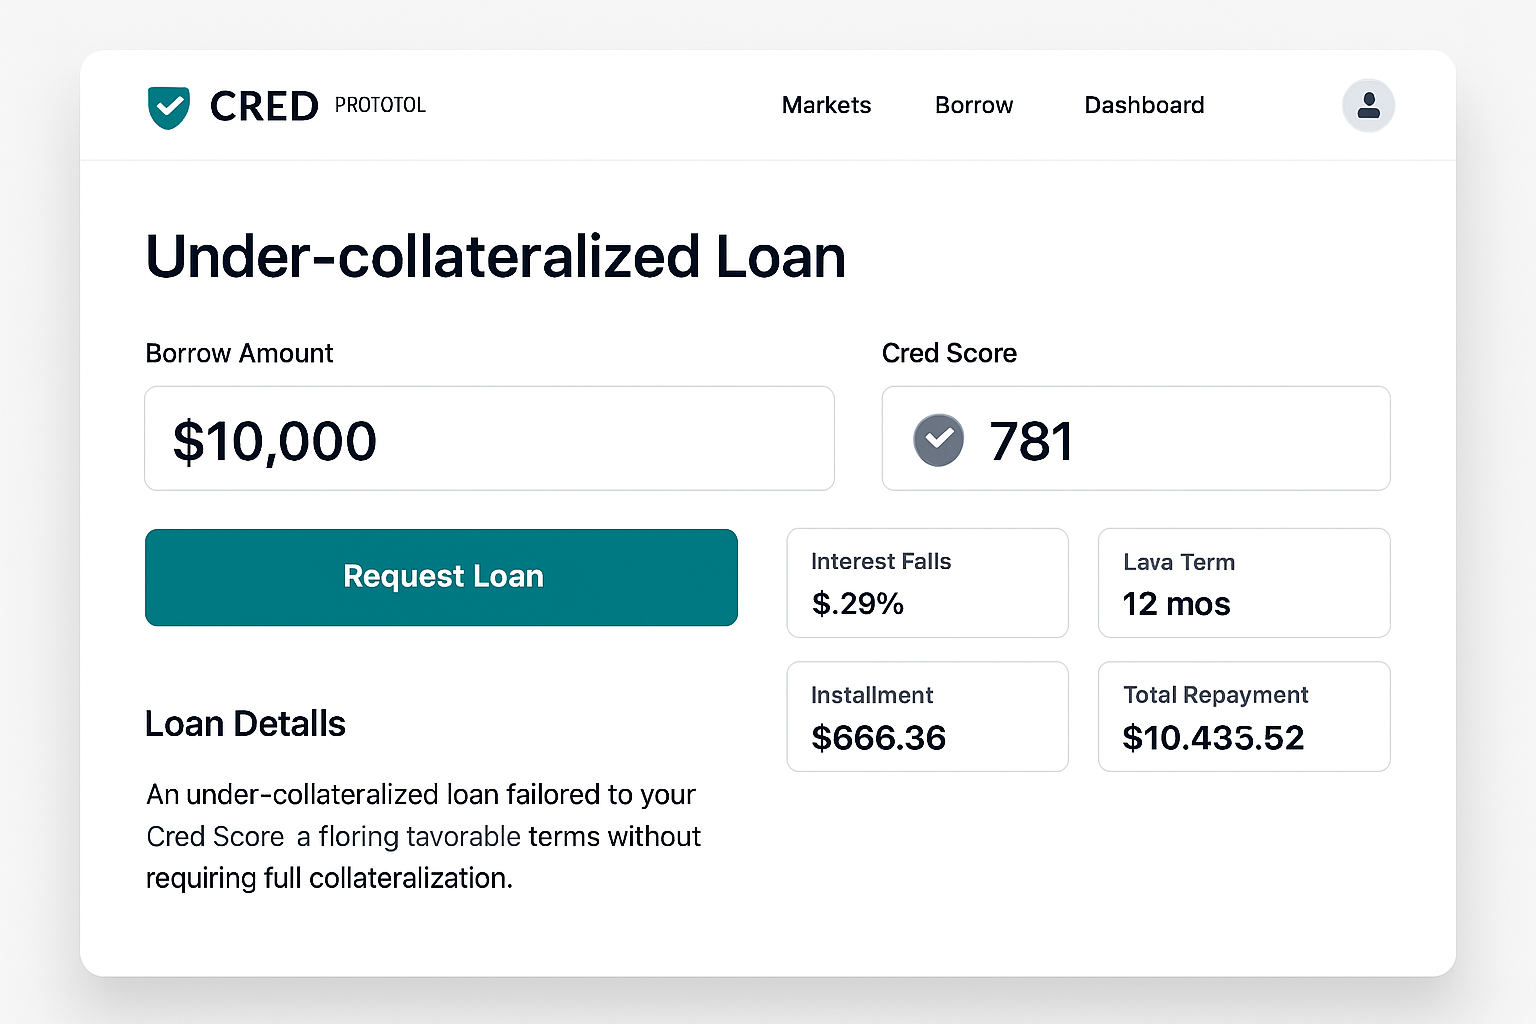Image resolution: width=1536 pixels, height=1024 pixels.
Task: Click the Loan Details heading
Action: [245, 723]
